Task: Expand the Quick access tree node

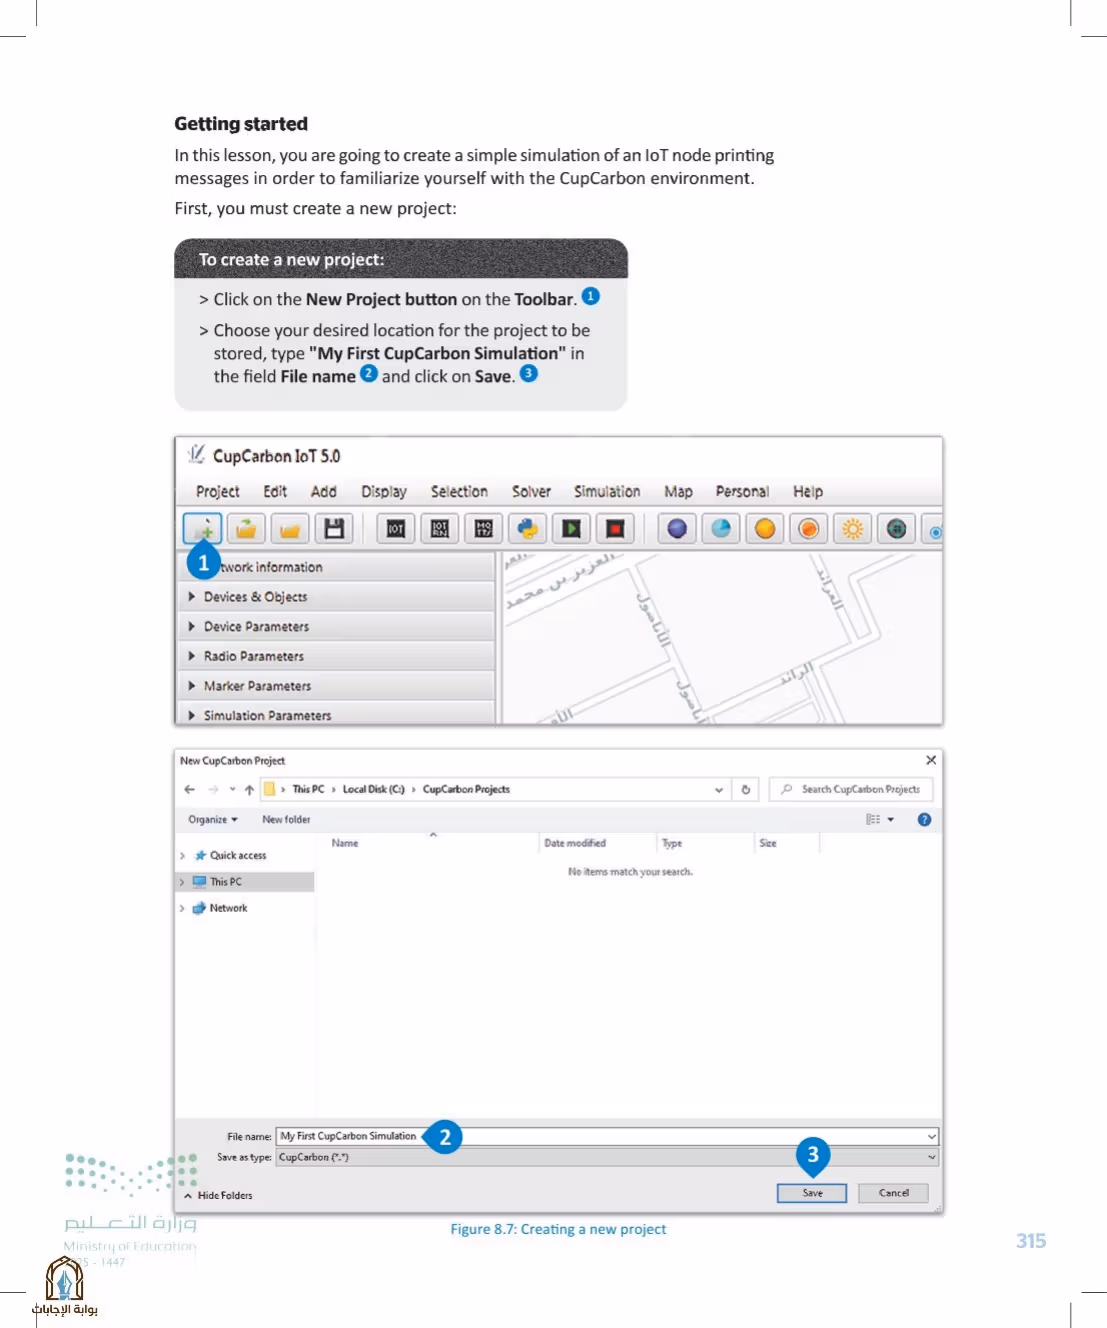Action: click(182, 855)
